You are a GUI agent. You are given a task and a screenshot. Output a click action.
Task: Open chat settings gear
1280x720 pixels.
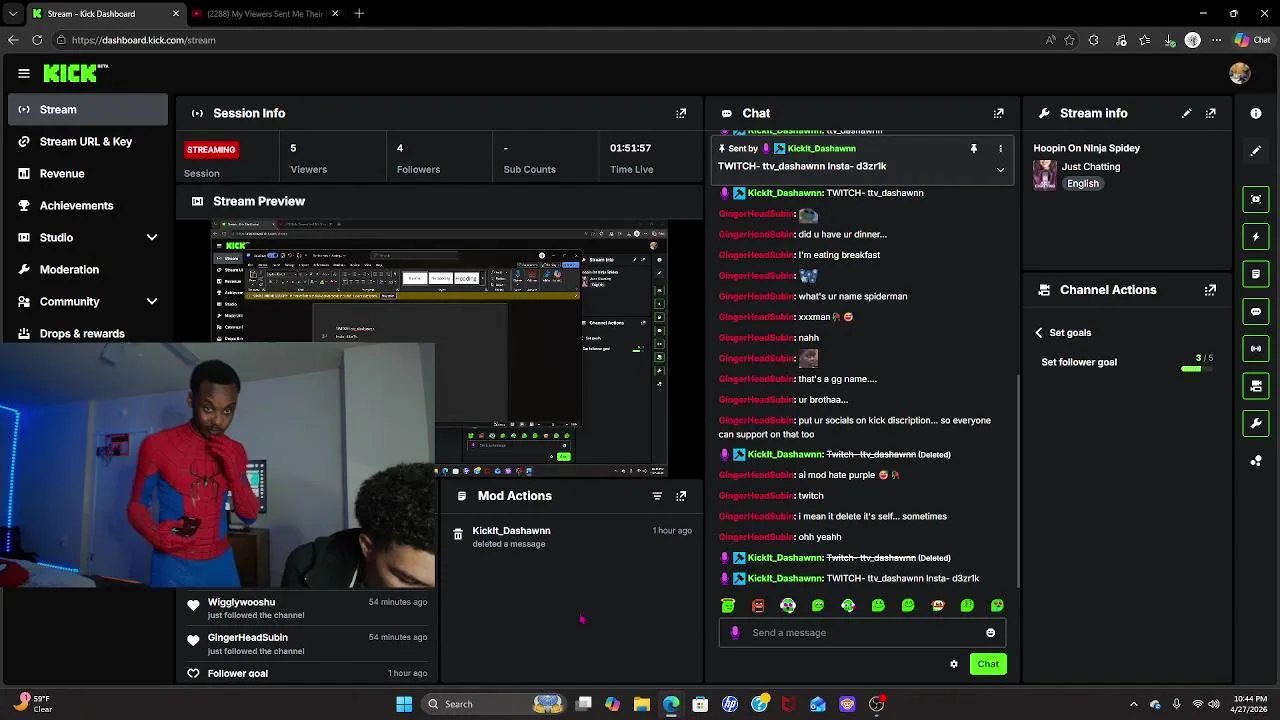[x=953, y=664]
